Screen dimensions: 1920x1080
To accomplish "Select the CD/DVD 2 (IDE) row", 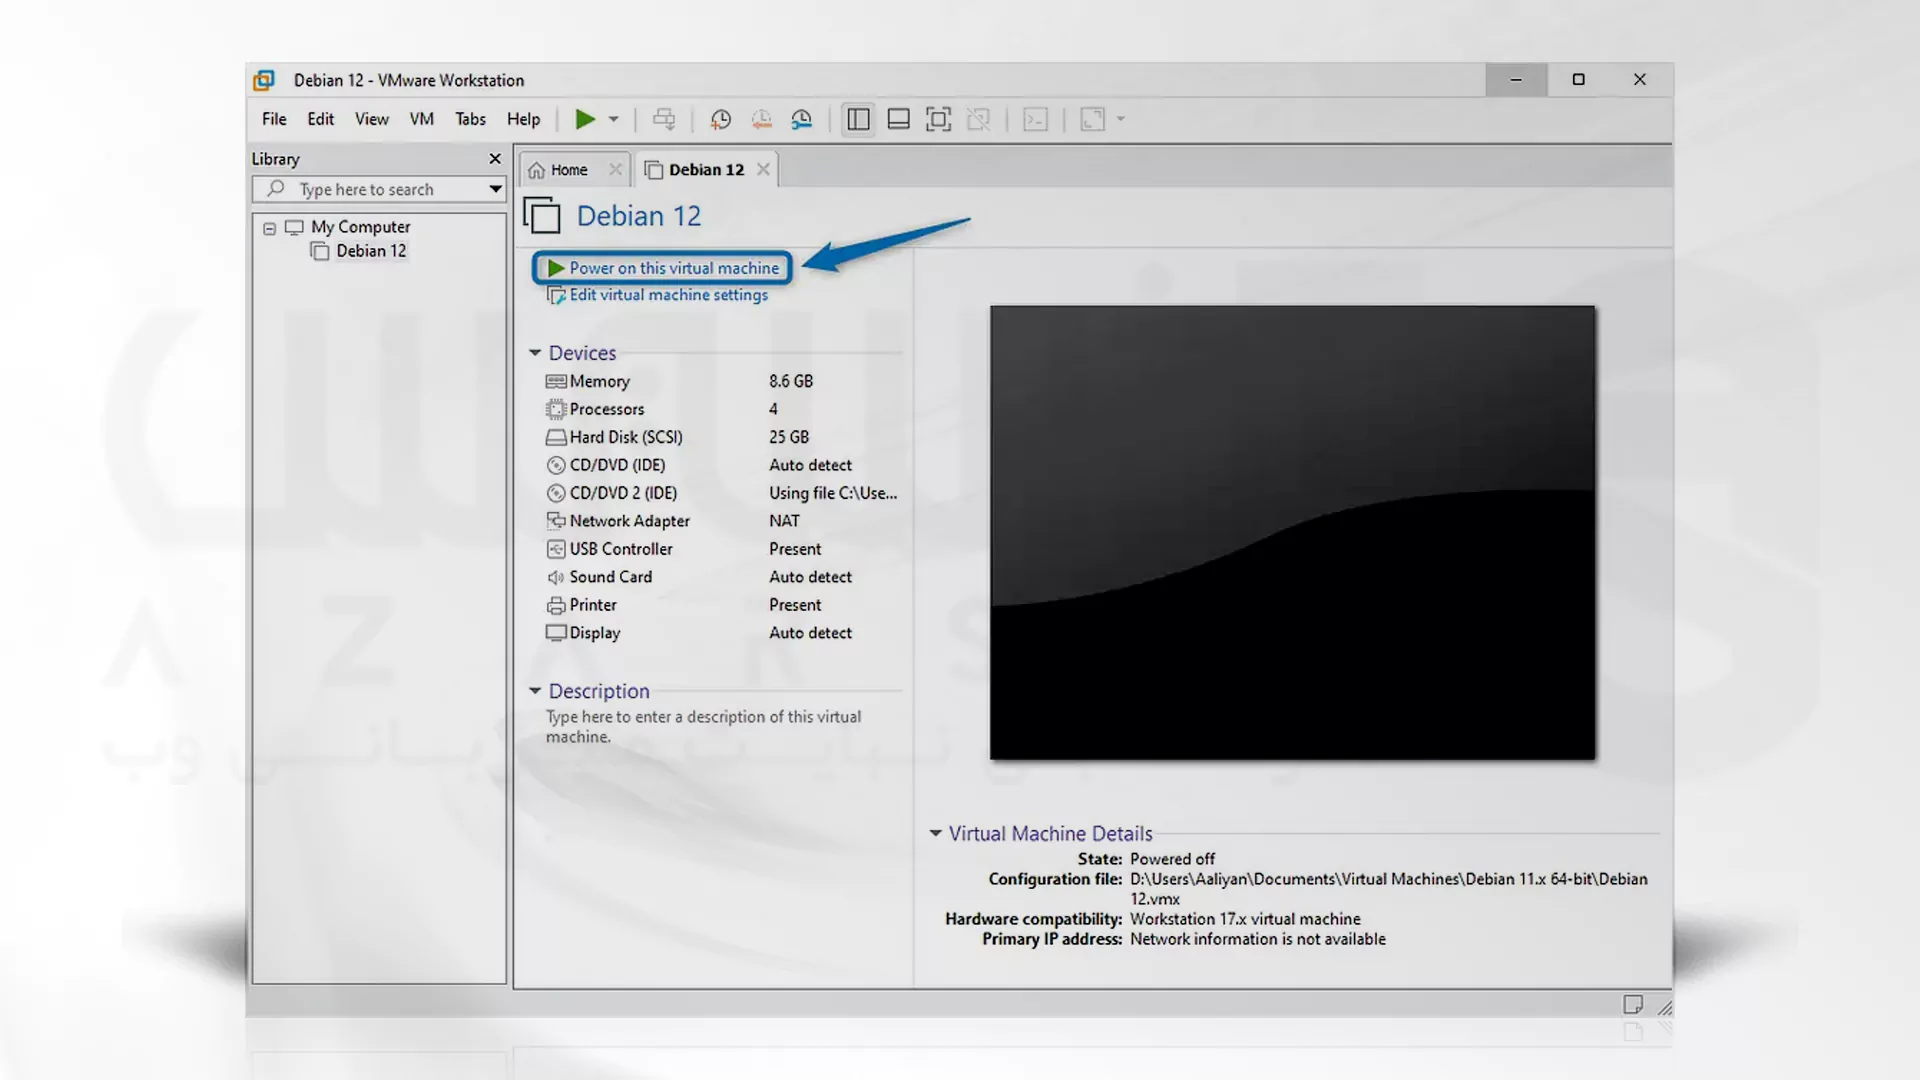I will (x=722, y=493).
